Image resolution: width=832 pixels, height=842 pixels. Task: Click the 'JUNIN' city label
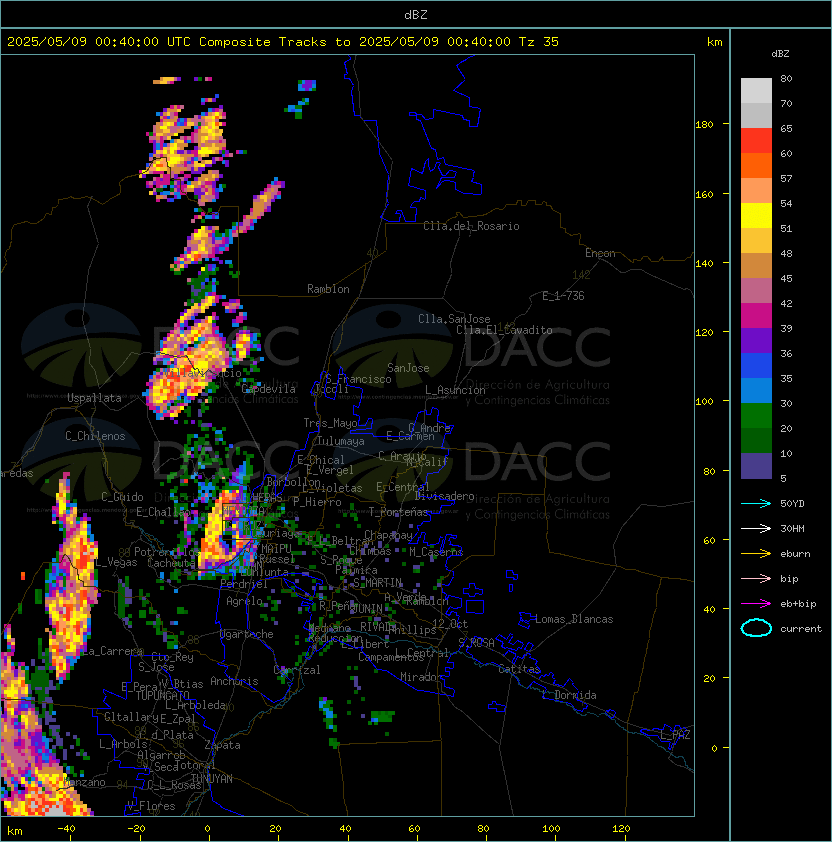pyautogui.click(x=367, y=608)
